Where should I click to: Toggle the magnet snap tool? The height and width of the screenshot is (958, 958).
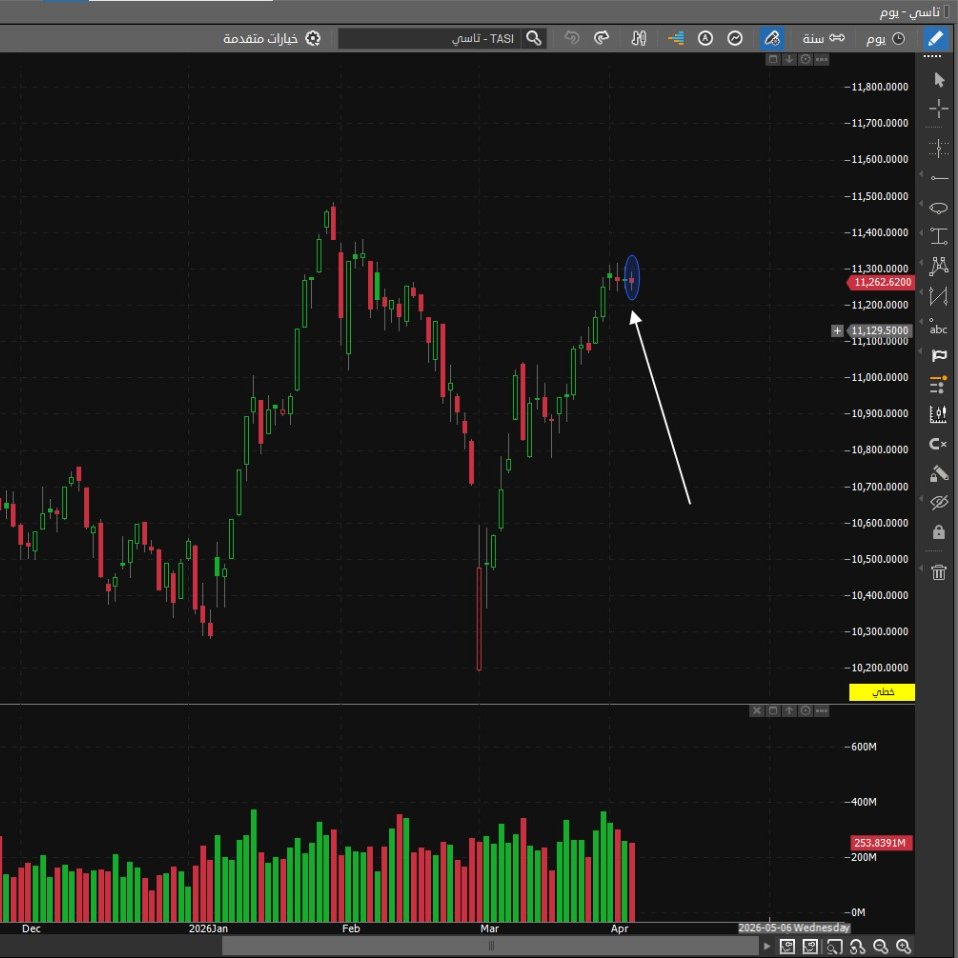[938, 444]
